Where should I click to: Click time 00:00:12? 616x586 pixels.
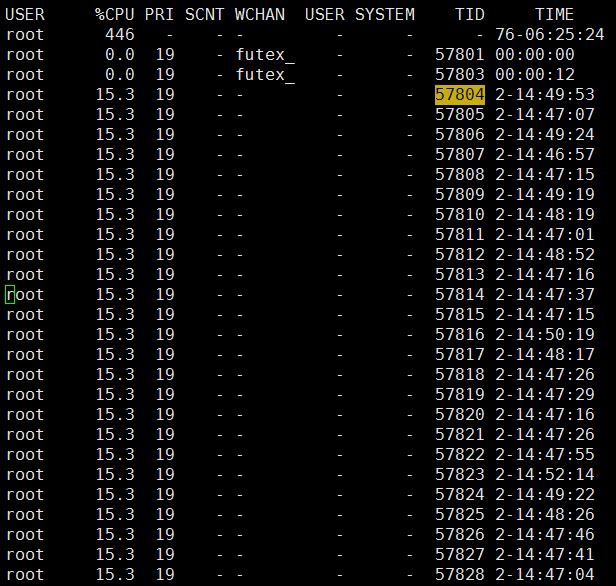[535, 75]
